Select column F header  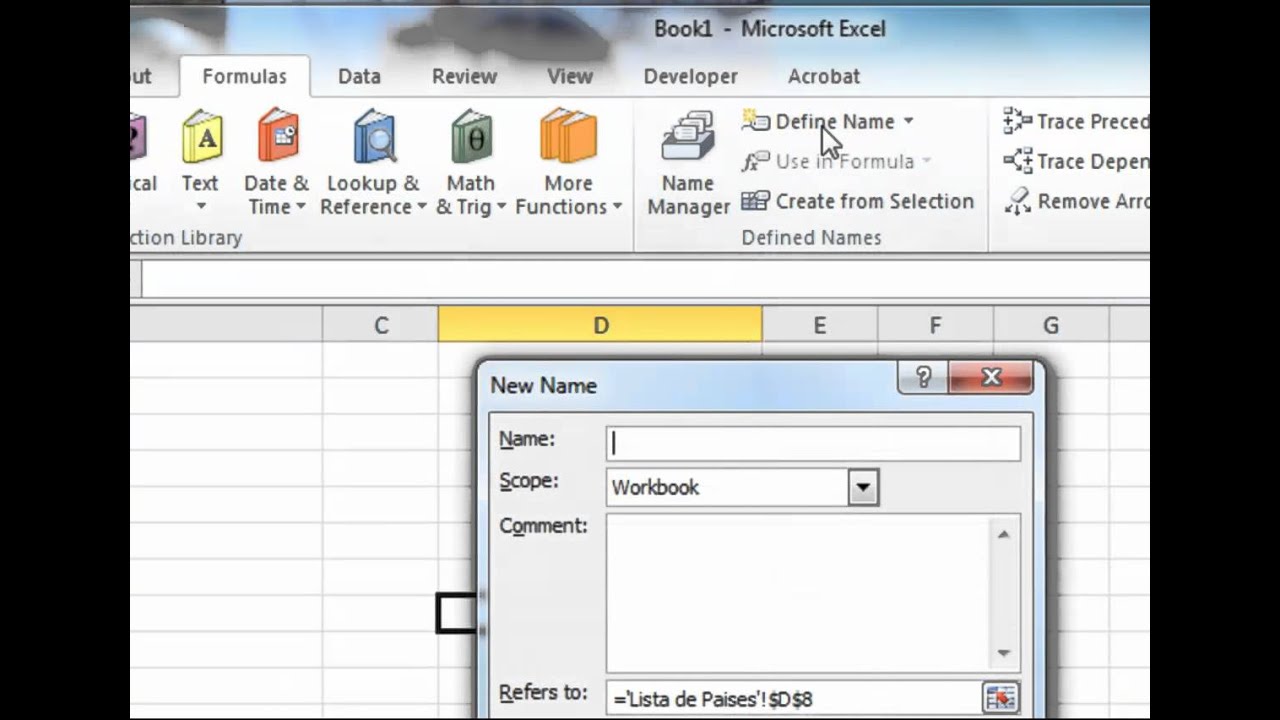(935, 325)
